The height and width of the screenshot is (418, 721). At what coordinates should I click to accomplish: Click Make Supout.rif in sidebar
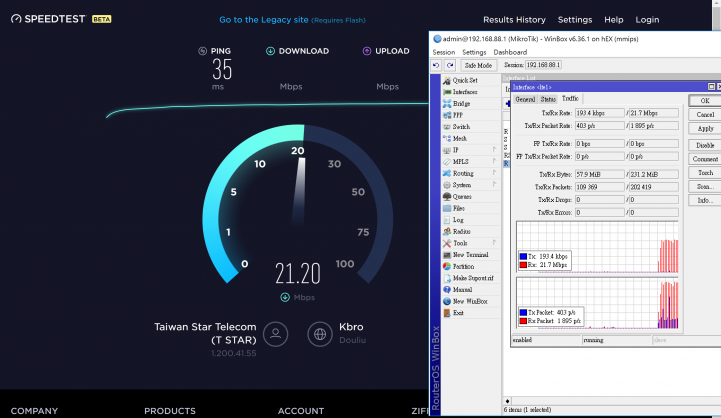point(469,278)
